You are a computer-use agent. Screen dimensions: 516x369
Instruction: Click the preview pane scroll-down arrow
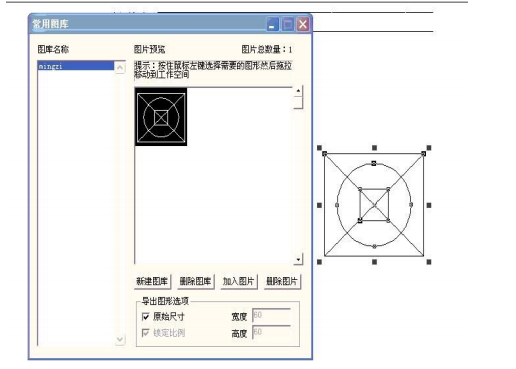[x=298, y=259]
